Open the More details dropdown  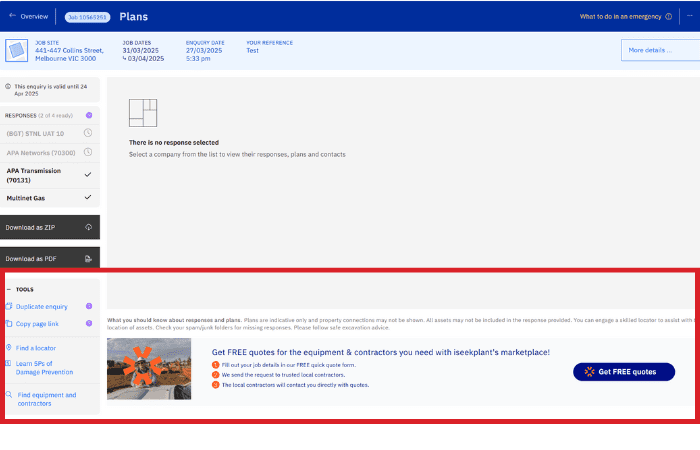[656, 50]
